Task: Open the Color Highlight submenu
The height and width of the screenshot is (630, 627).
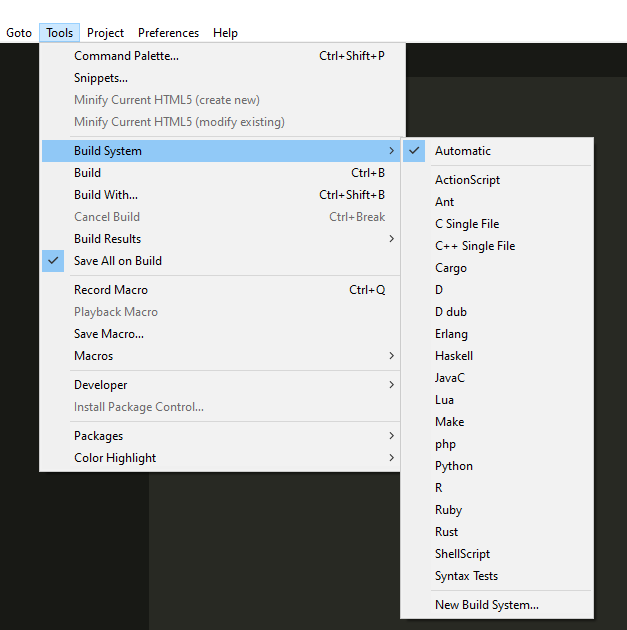Action: click(114, 458)
